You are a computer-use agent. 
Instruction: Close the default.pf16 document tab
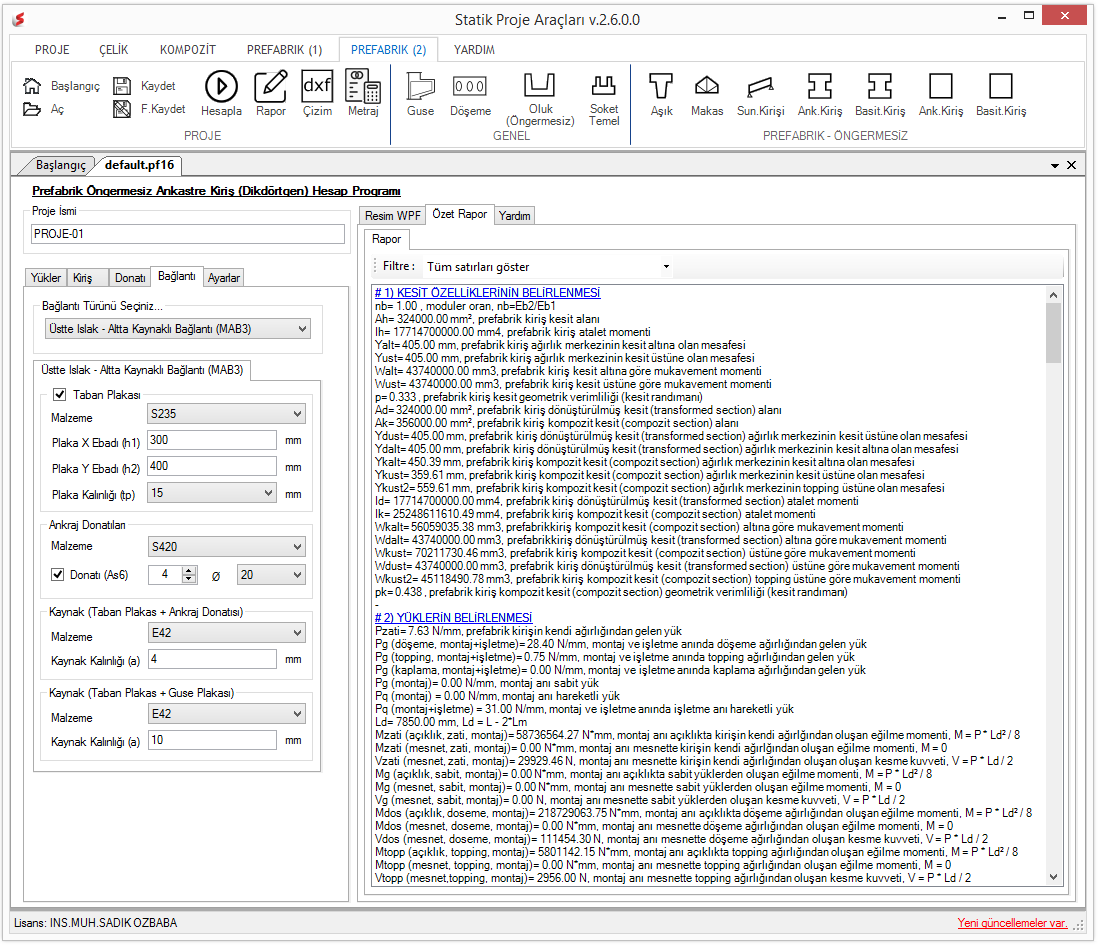(x=1071, y=165)
